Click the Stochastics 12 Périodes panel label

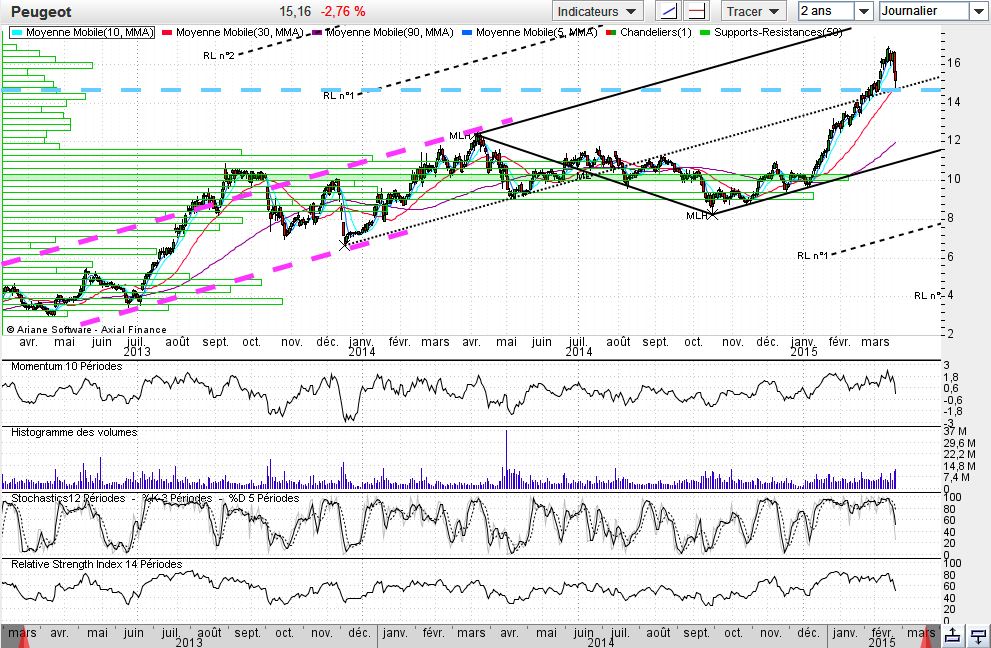[68, 498]
